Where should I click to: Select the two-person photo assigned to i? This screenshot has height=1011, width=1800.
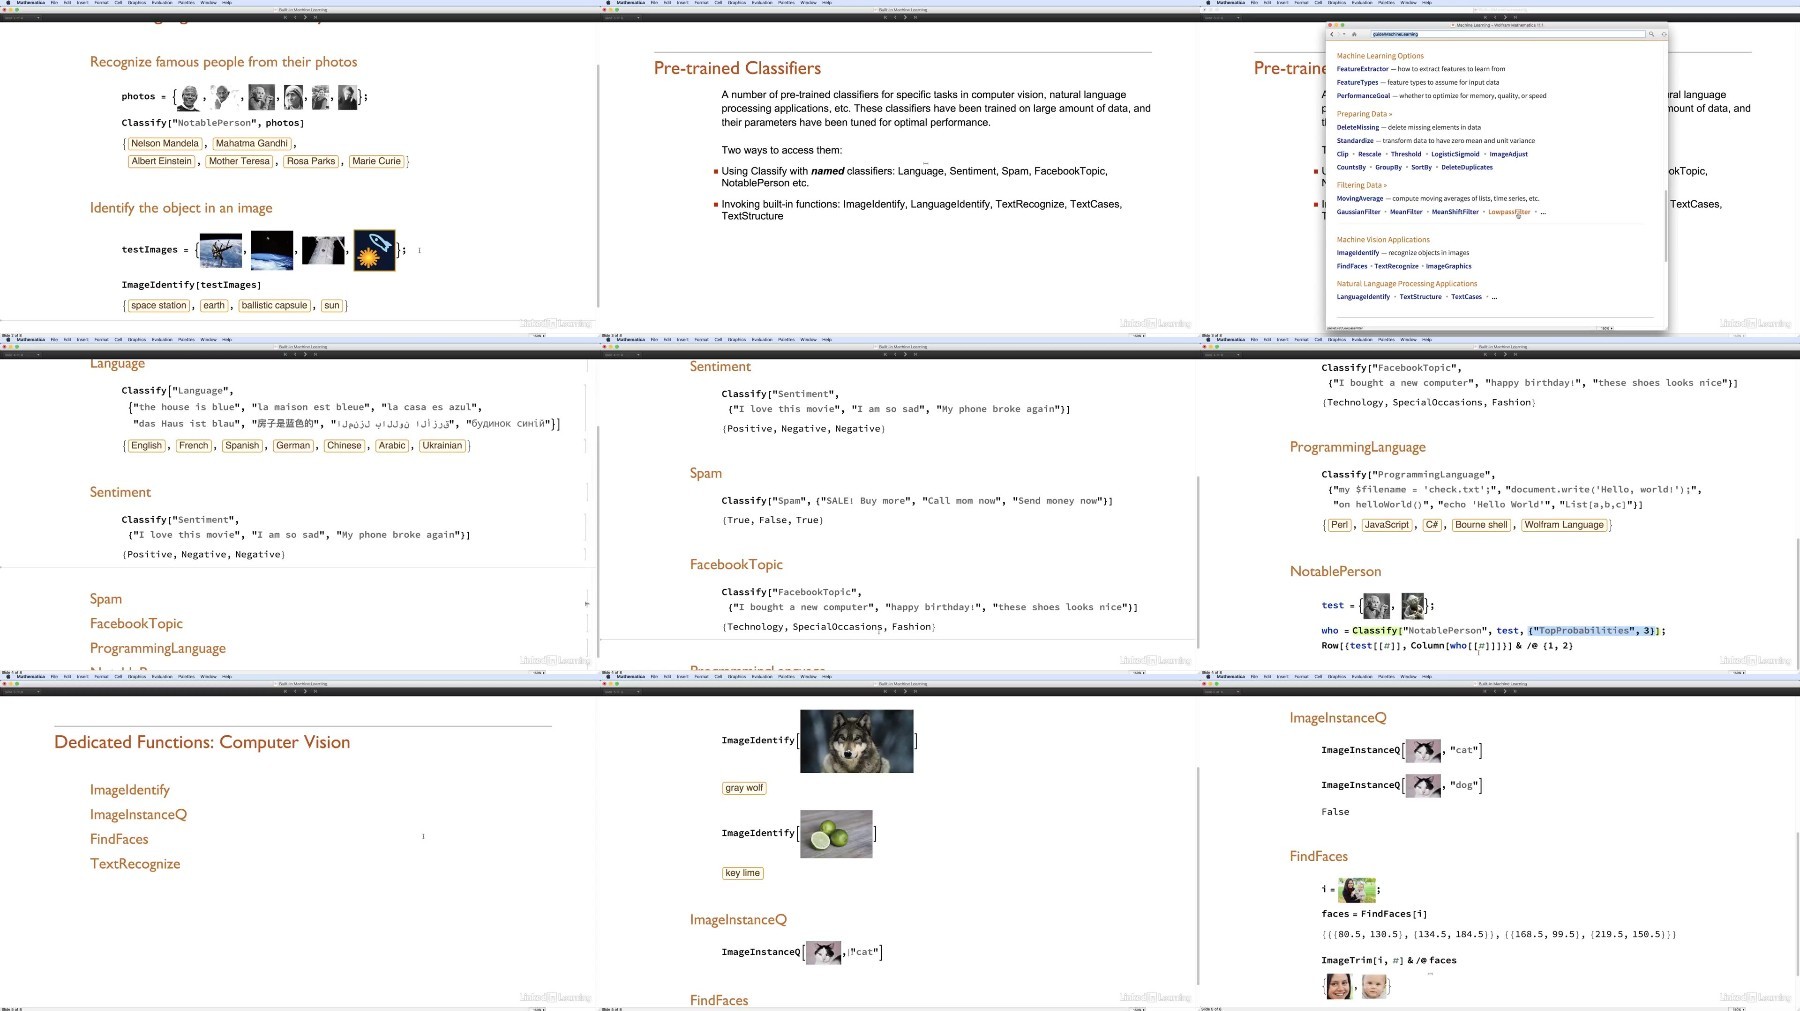[1357, 889]
